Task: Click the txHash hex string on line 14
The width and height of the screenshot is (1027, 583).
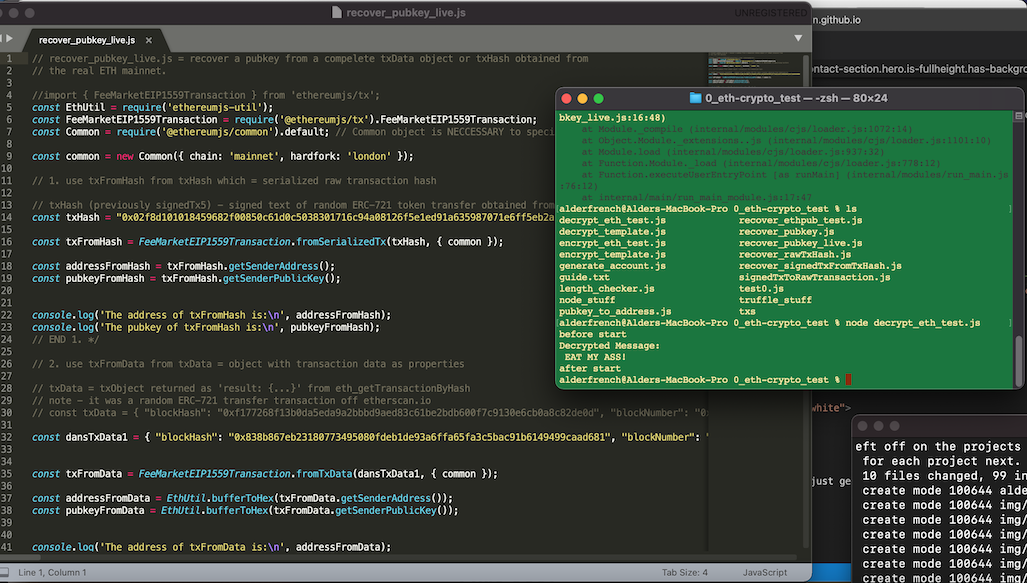Action: pos(336,217)
